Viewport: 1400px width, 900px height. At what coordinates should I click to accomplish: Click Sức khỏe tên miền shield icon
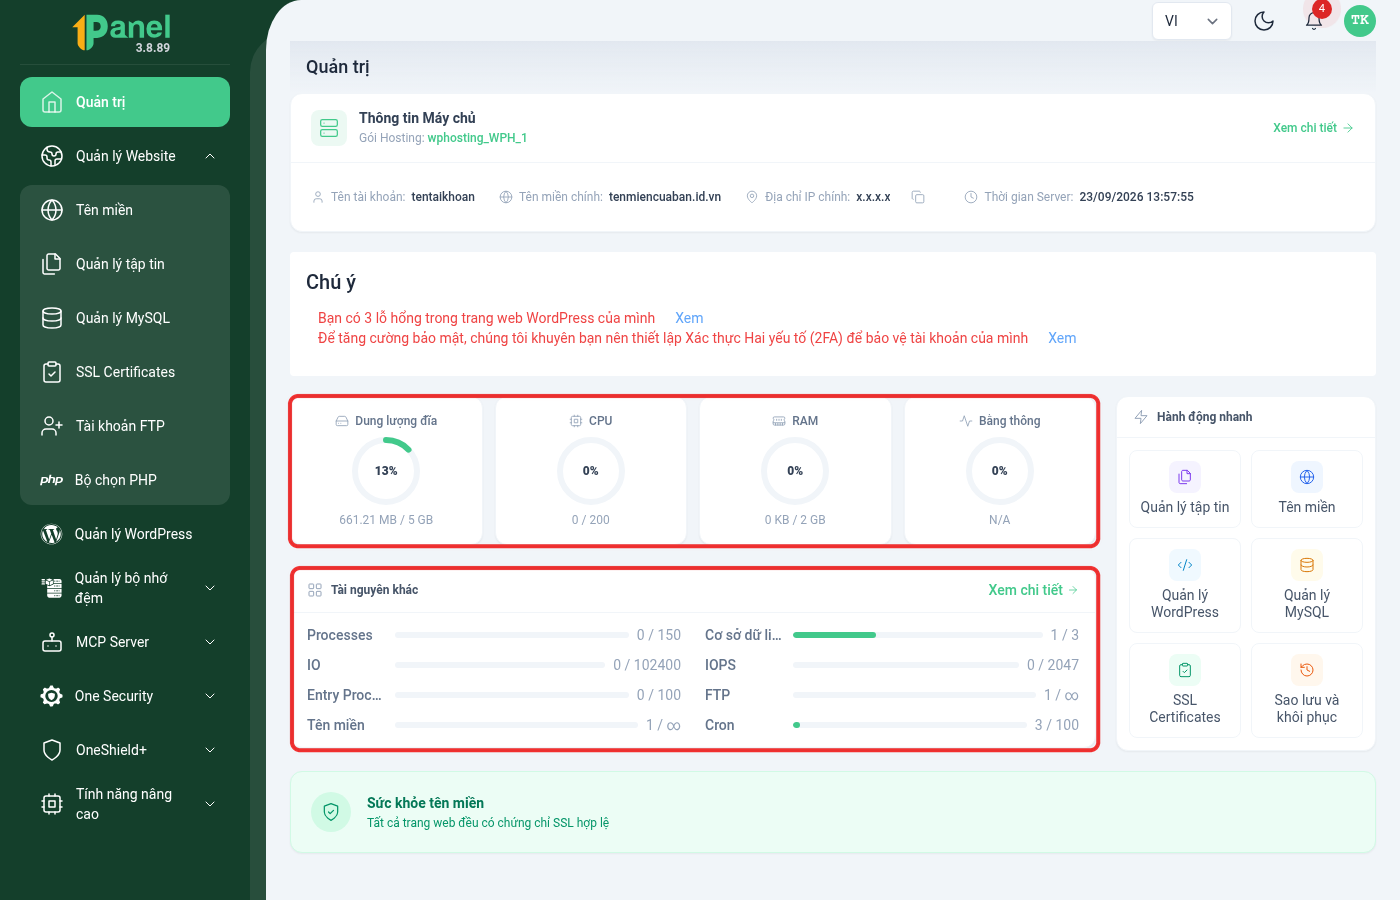pos(331,812)
